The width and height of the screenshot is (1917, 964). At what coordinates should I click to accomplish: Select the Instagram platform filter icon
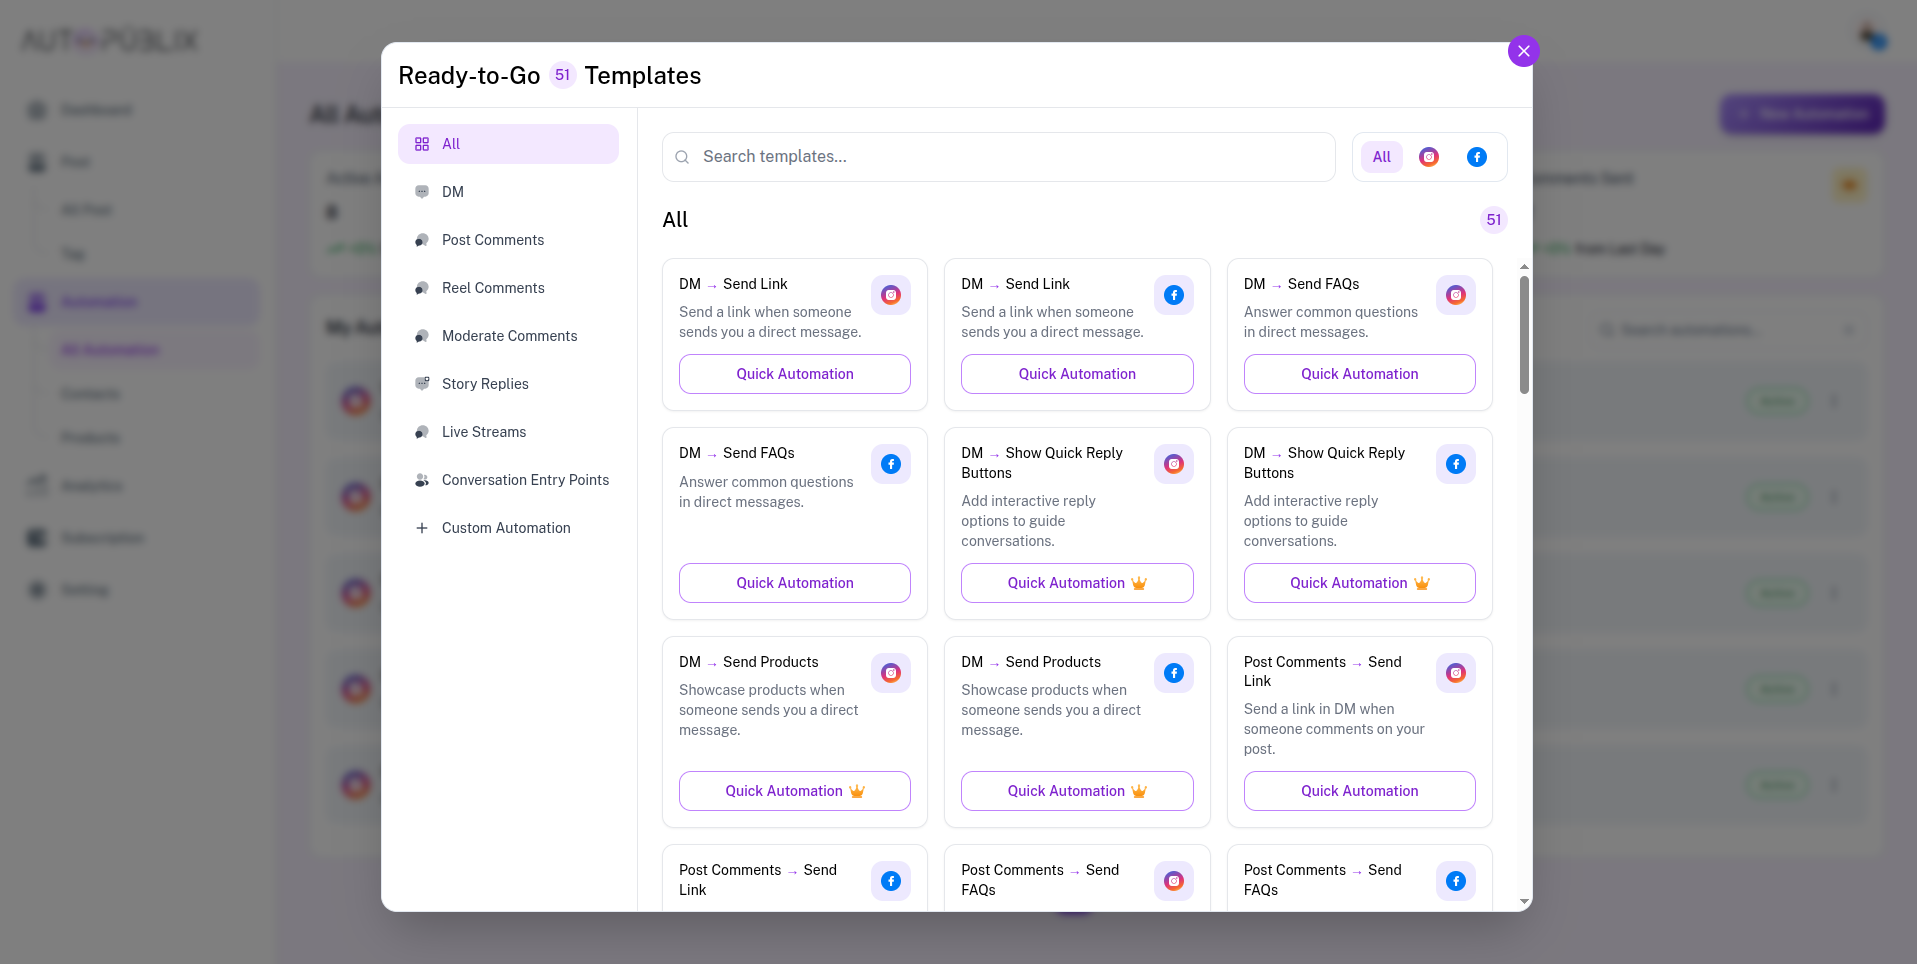tap(1429, 157)
